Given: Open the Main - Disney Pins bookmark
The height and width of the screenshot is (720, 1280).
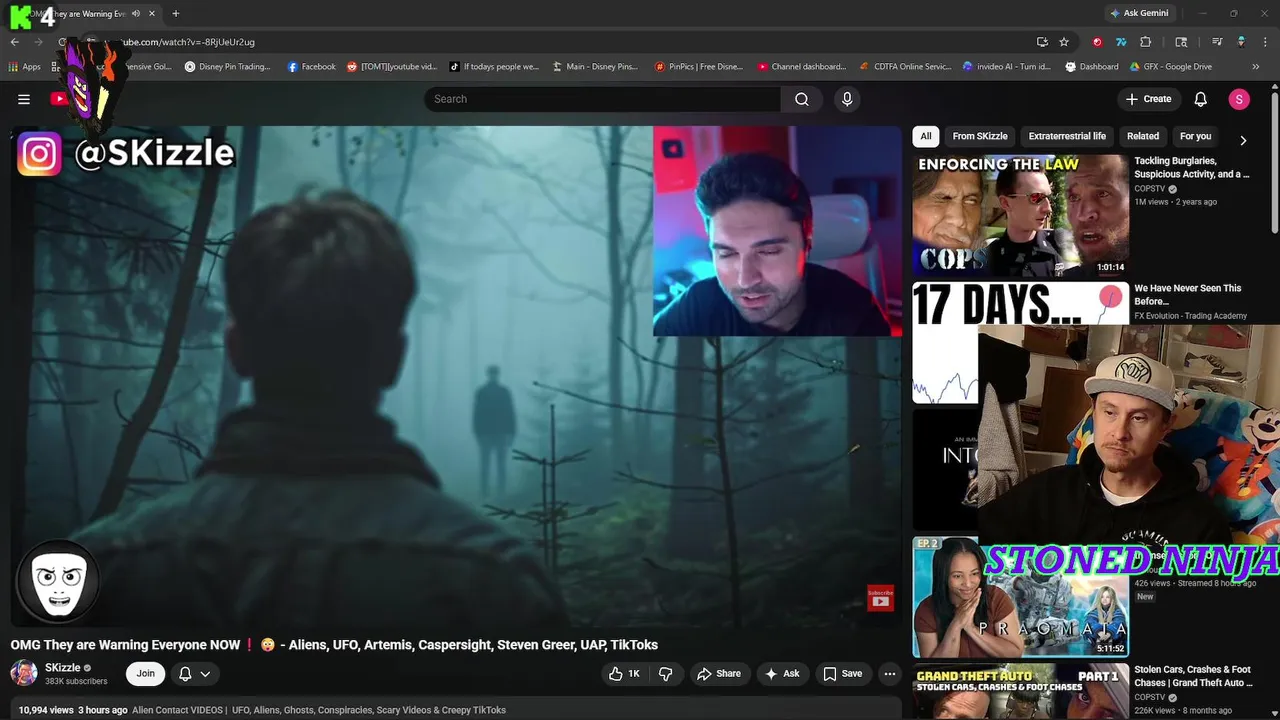Looking at the screenshot, I should tap(595, 67).
